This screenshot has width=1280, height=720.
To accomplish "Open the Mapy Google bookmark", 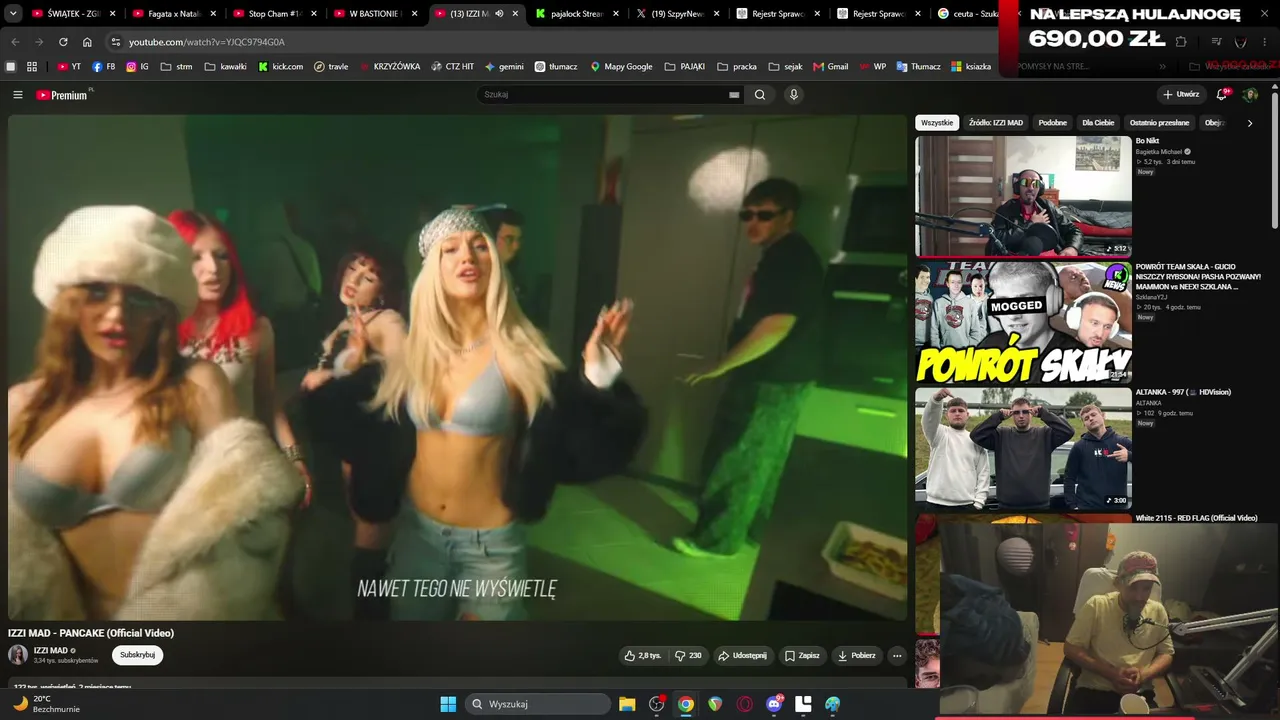I will (621, 67).
